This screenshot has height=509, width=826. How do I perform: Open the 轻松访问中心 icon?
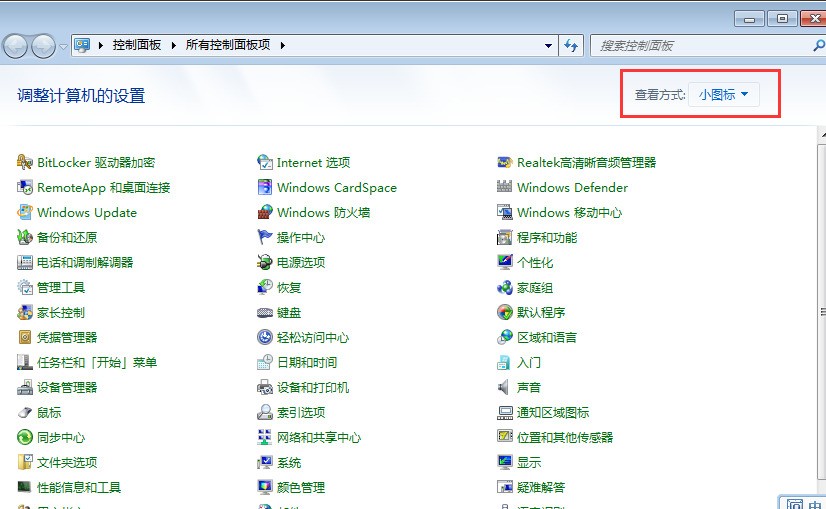point(264,337)
